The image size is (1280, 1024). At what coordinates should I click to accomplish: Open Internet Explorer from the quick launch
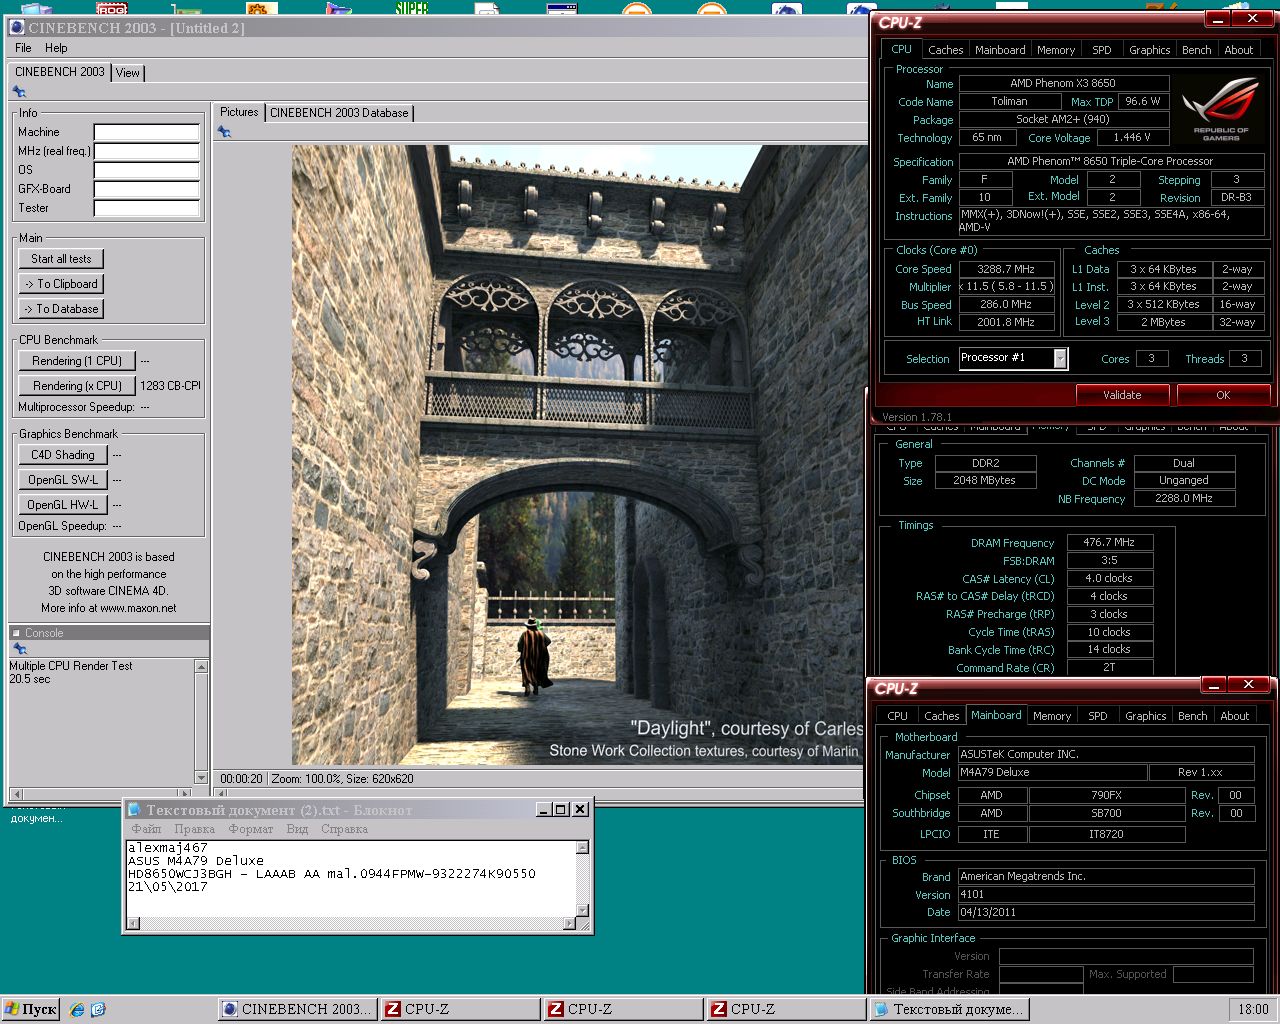77,1010
